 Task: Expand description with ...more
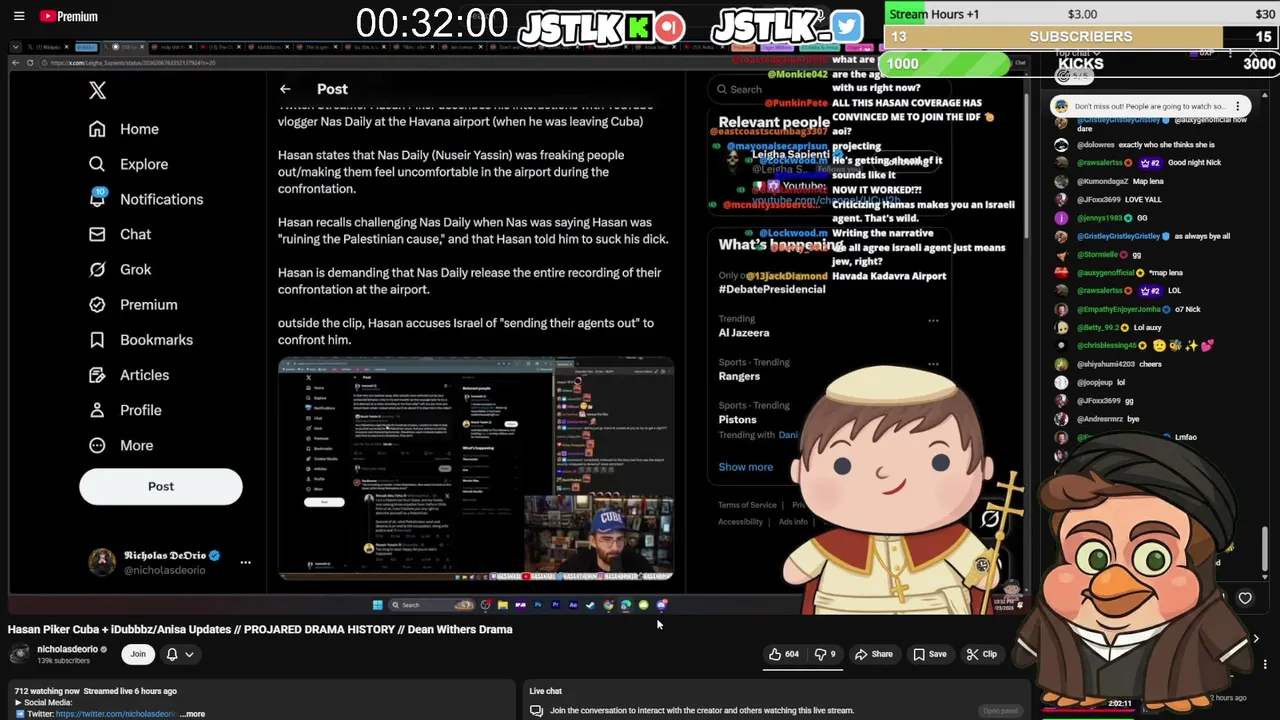pos(194,714)
